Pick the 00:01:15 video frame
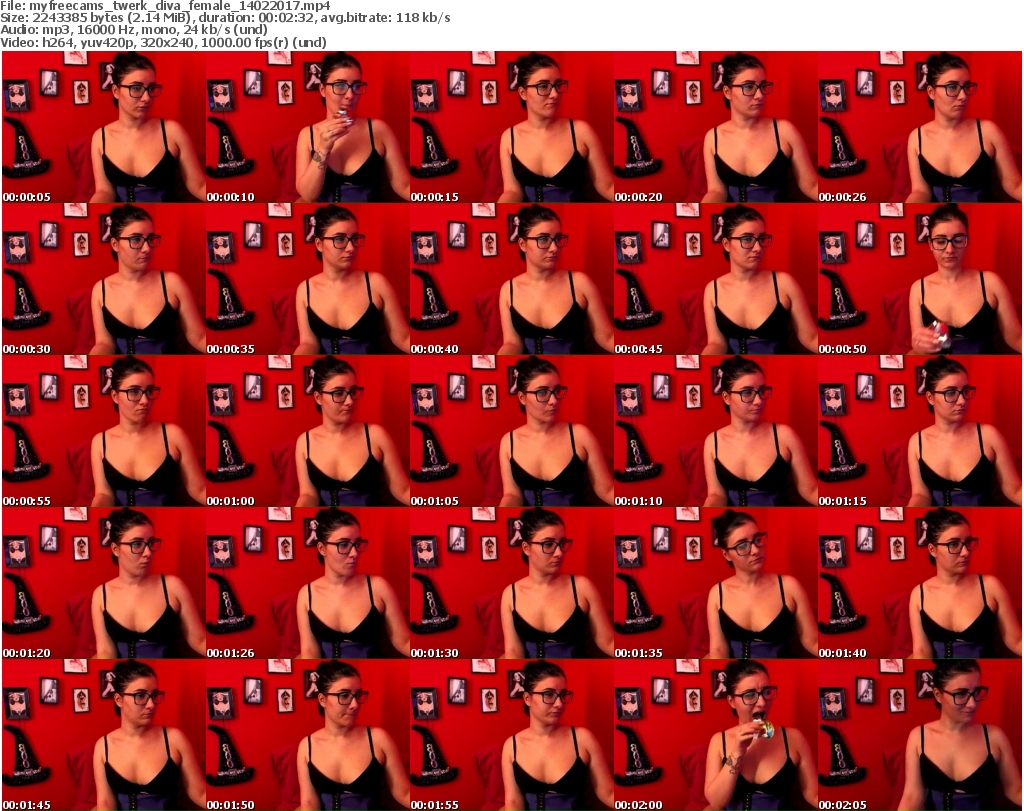 pos(919,432)
